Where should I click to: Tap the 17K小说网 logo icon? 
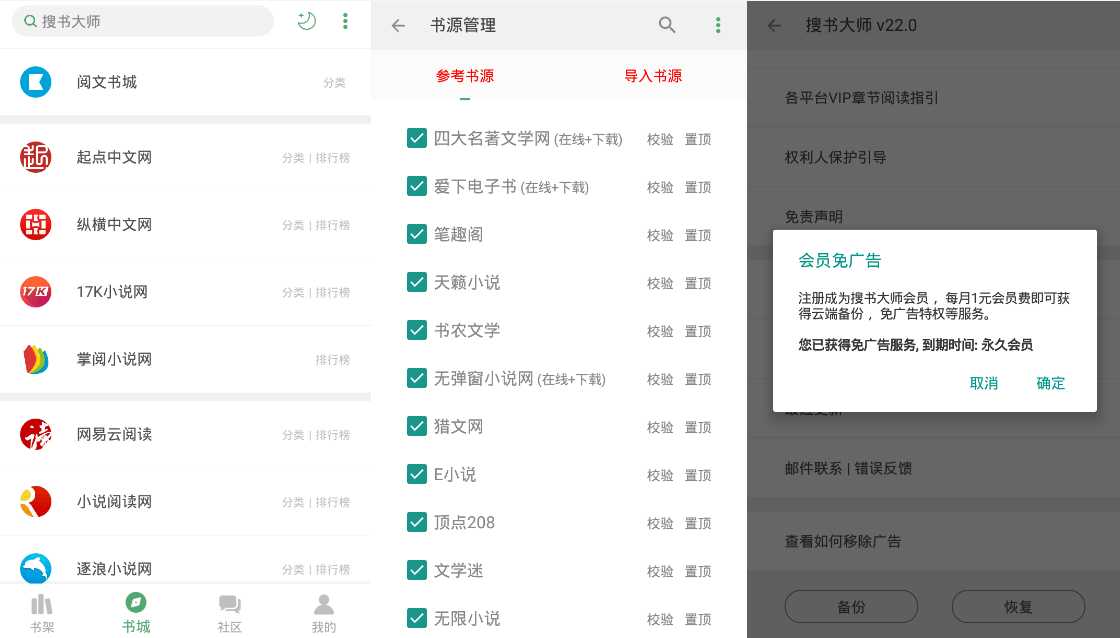click(36, 291)
